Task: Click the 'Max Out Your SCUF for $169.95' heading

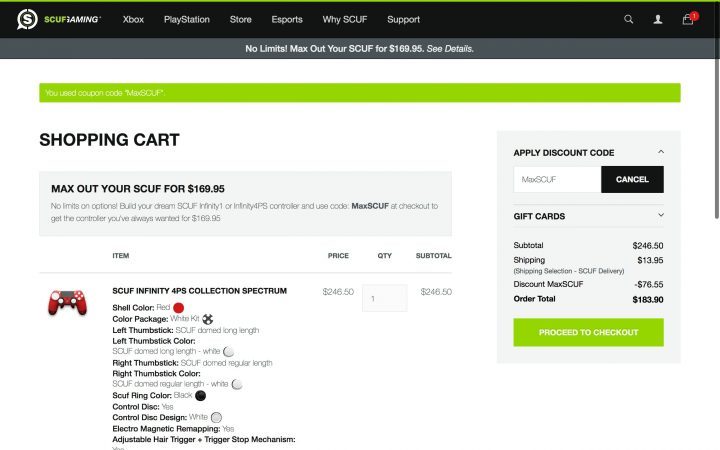Action: click(x=138, y=189)
